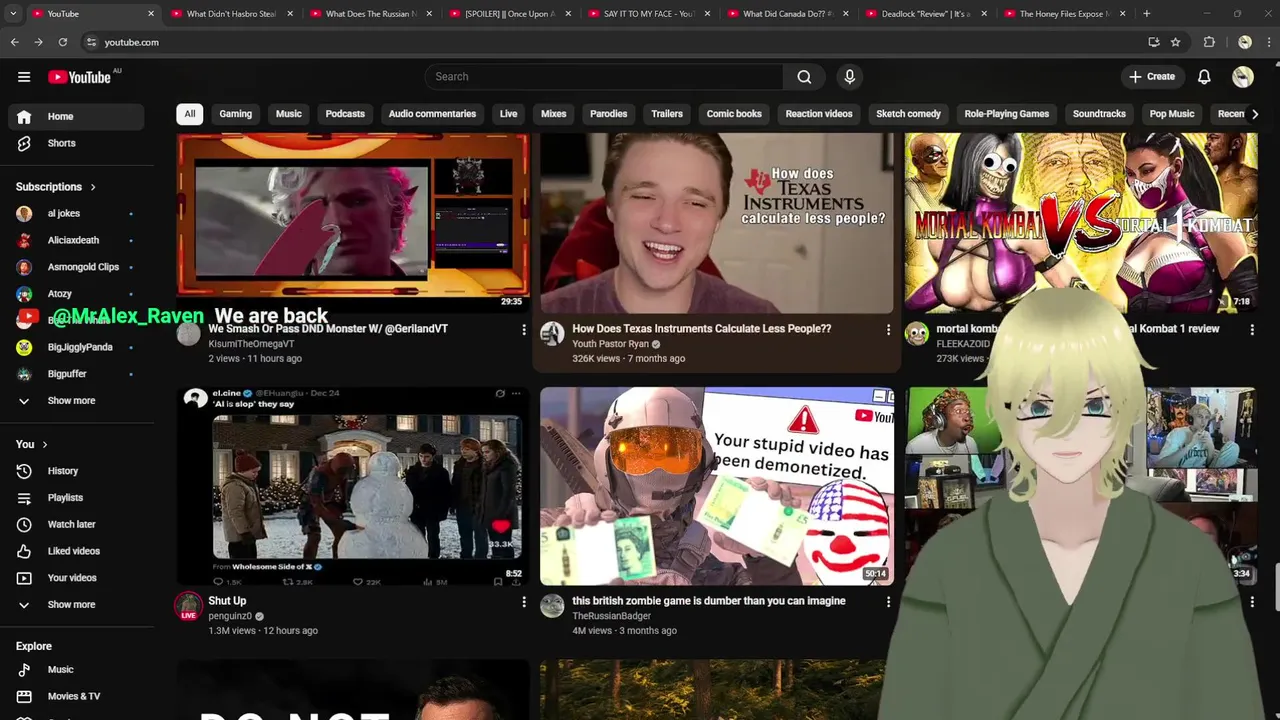Switch to What Did Canada Do tab
The height and width of the screenshot is (720, 1280).
[x=790, y=14]
